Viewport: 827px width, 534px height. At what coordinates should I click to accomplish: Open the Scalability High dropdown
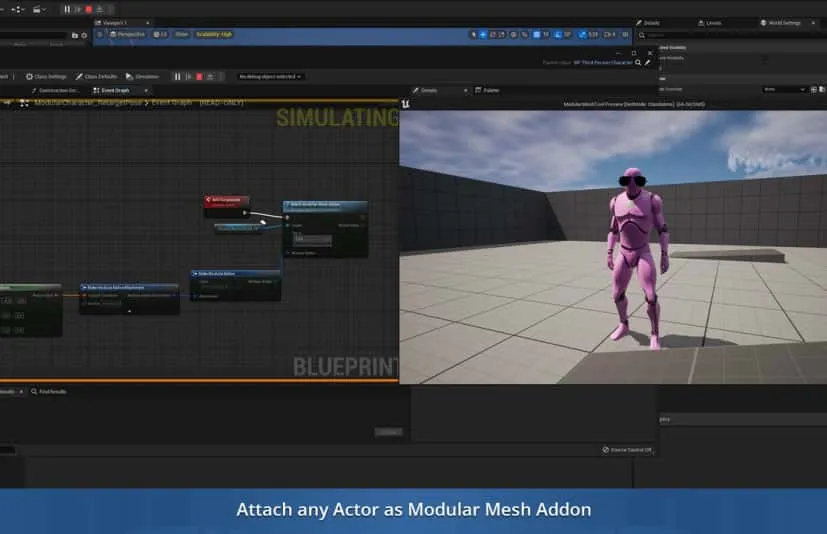(211, 34)
